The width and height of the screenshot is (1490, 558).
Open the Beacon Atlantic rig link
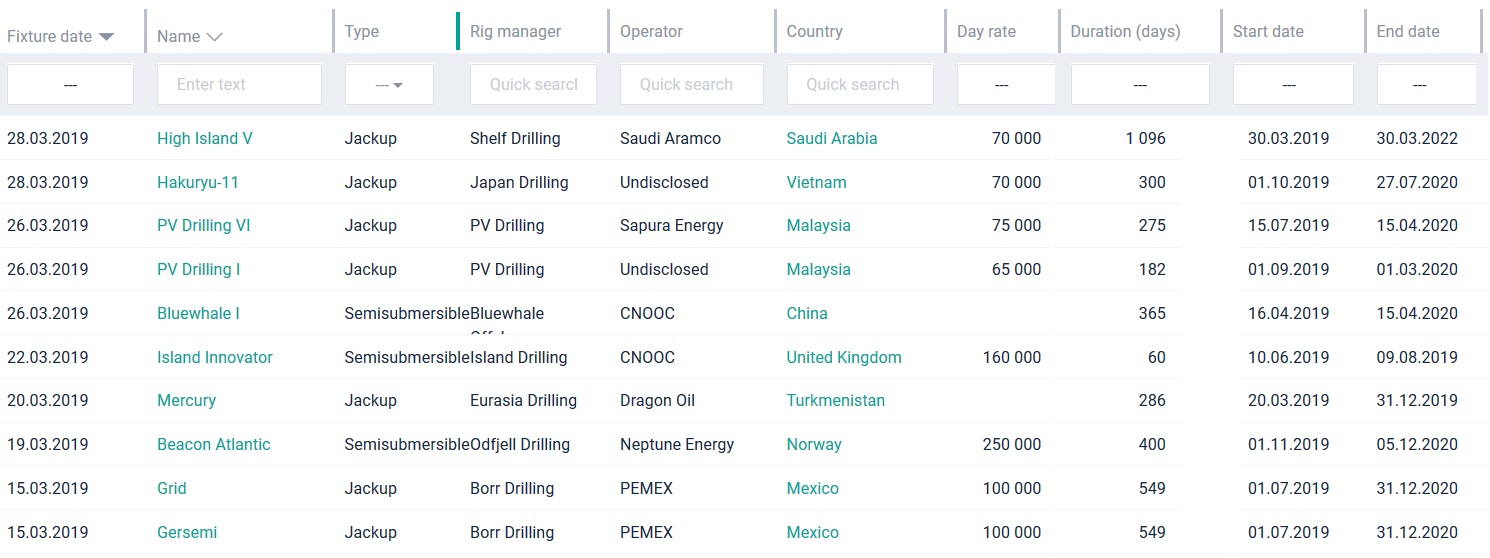point(213,445)
